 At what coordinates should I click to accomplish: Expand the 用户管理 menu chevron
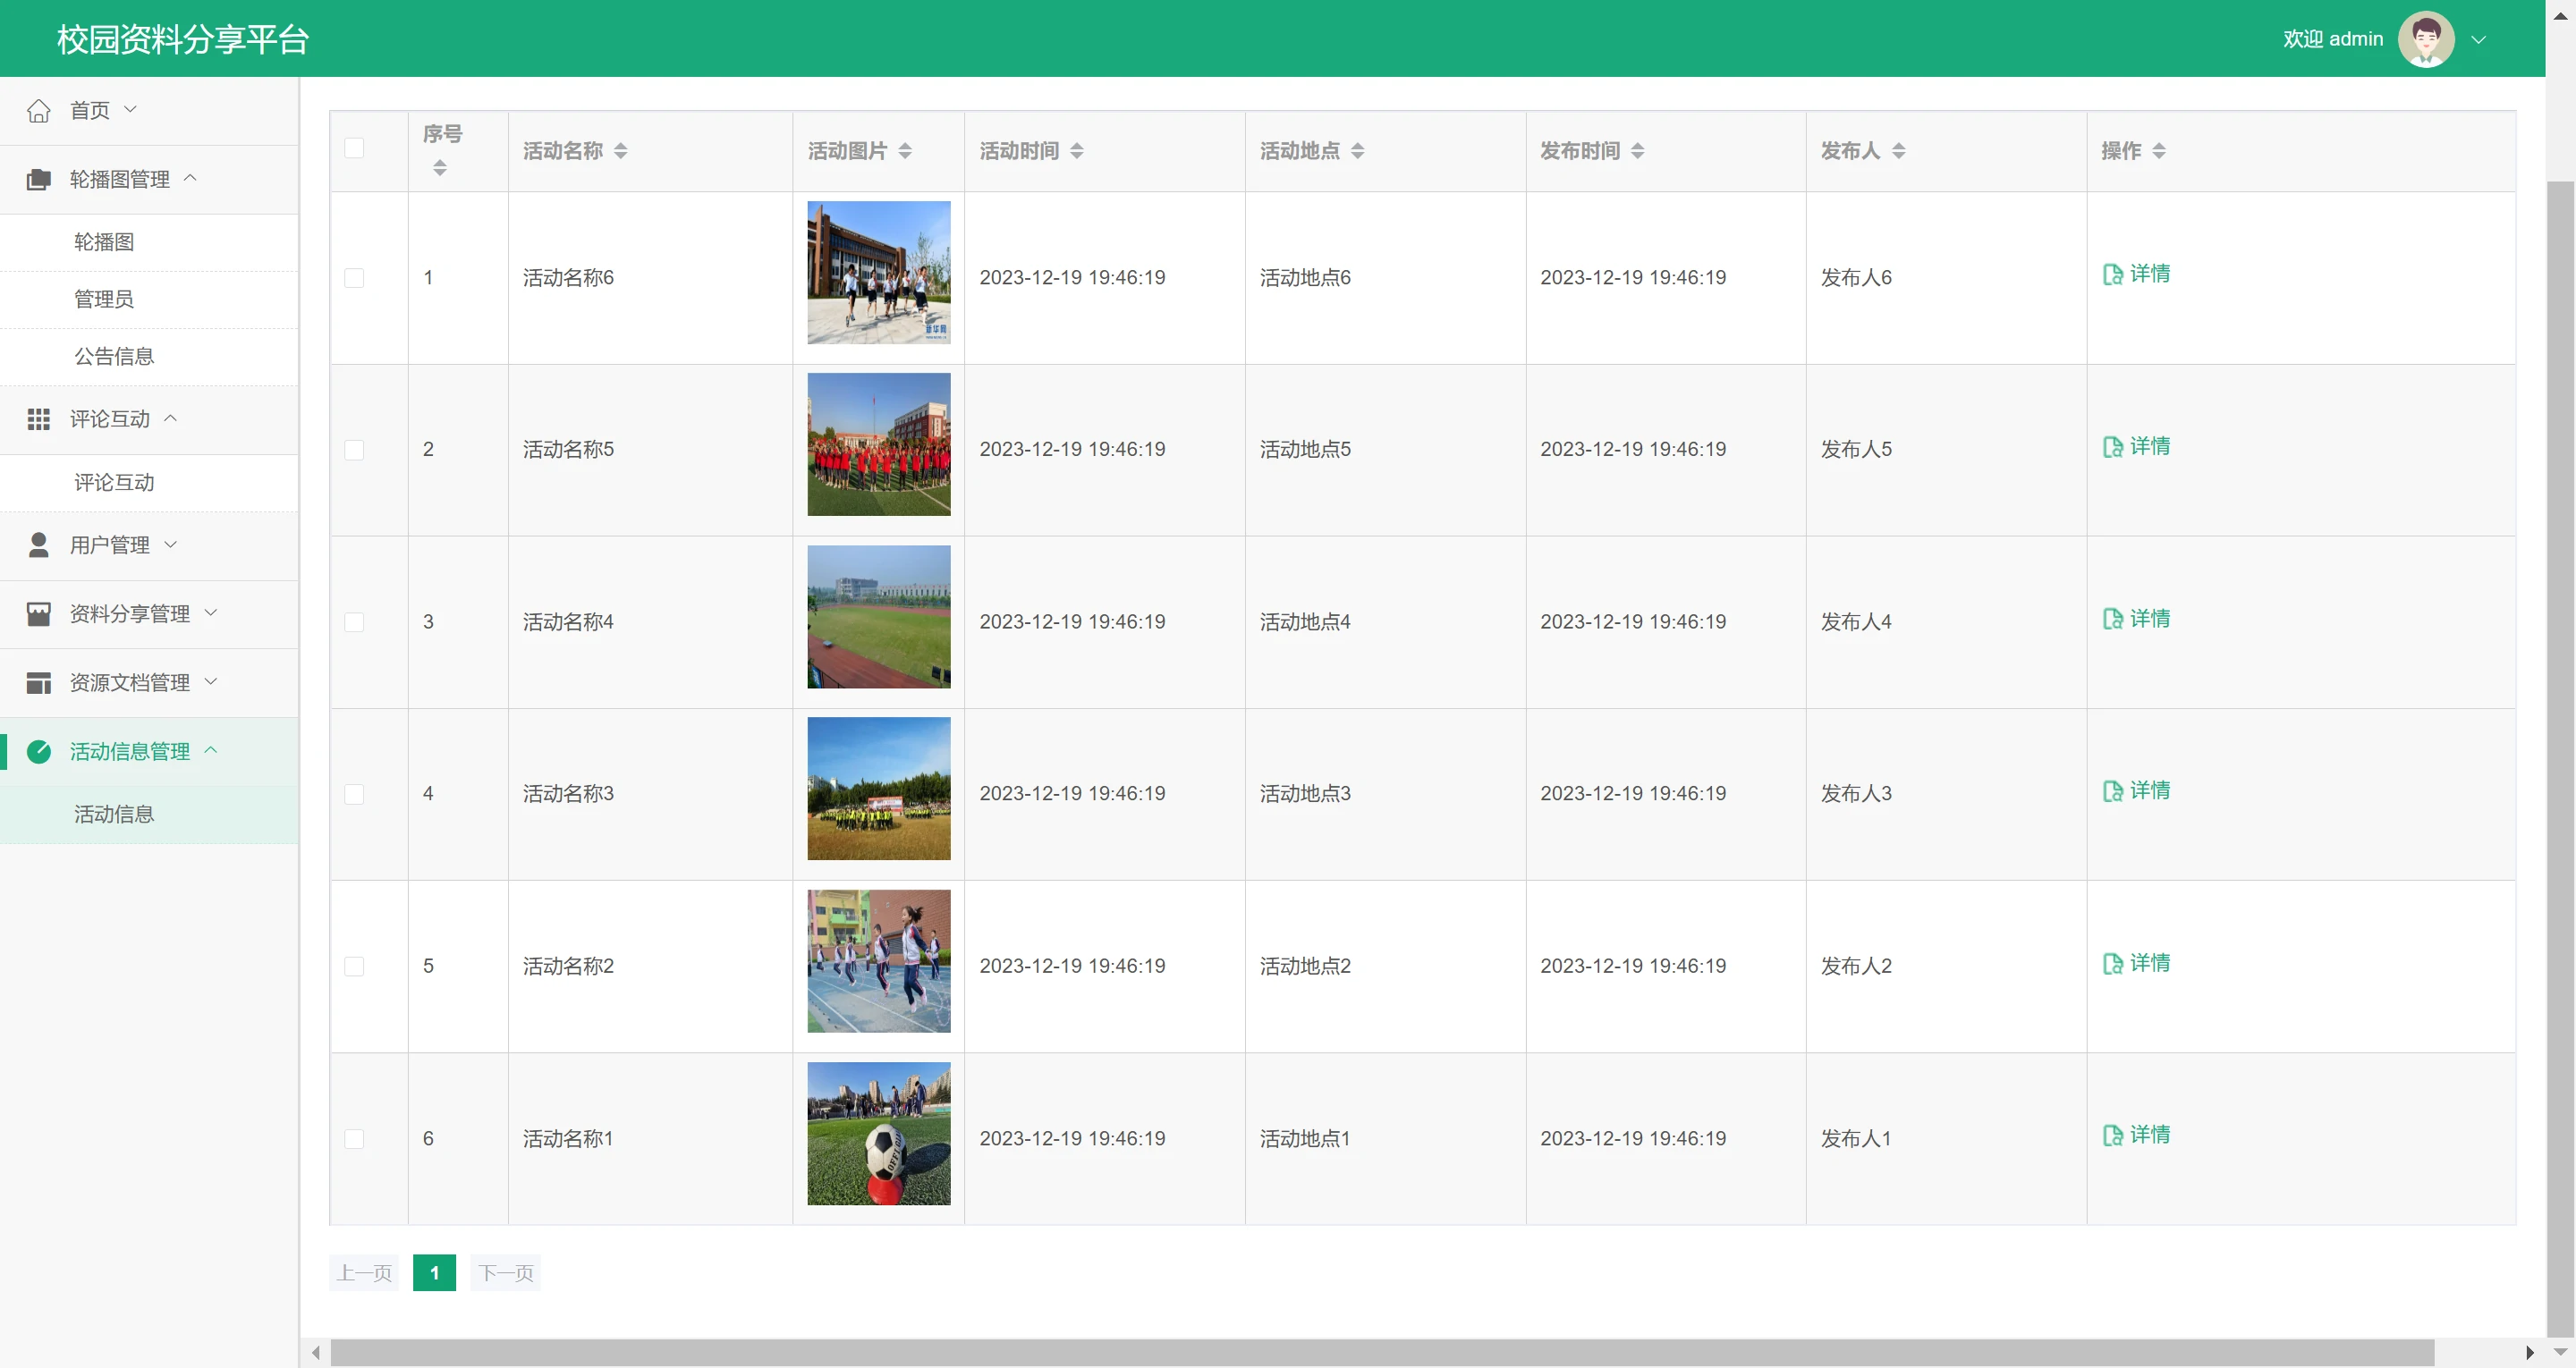171,545
